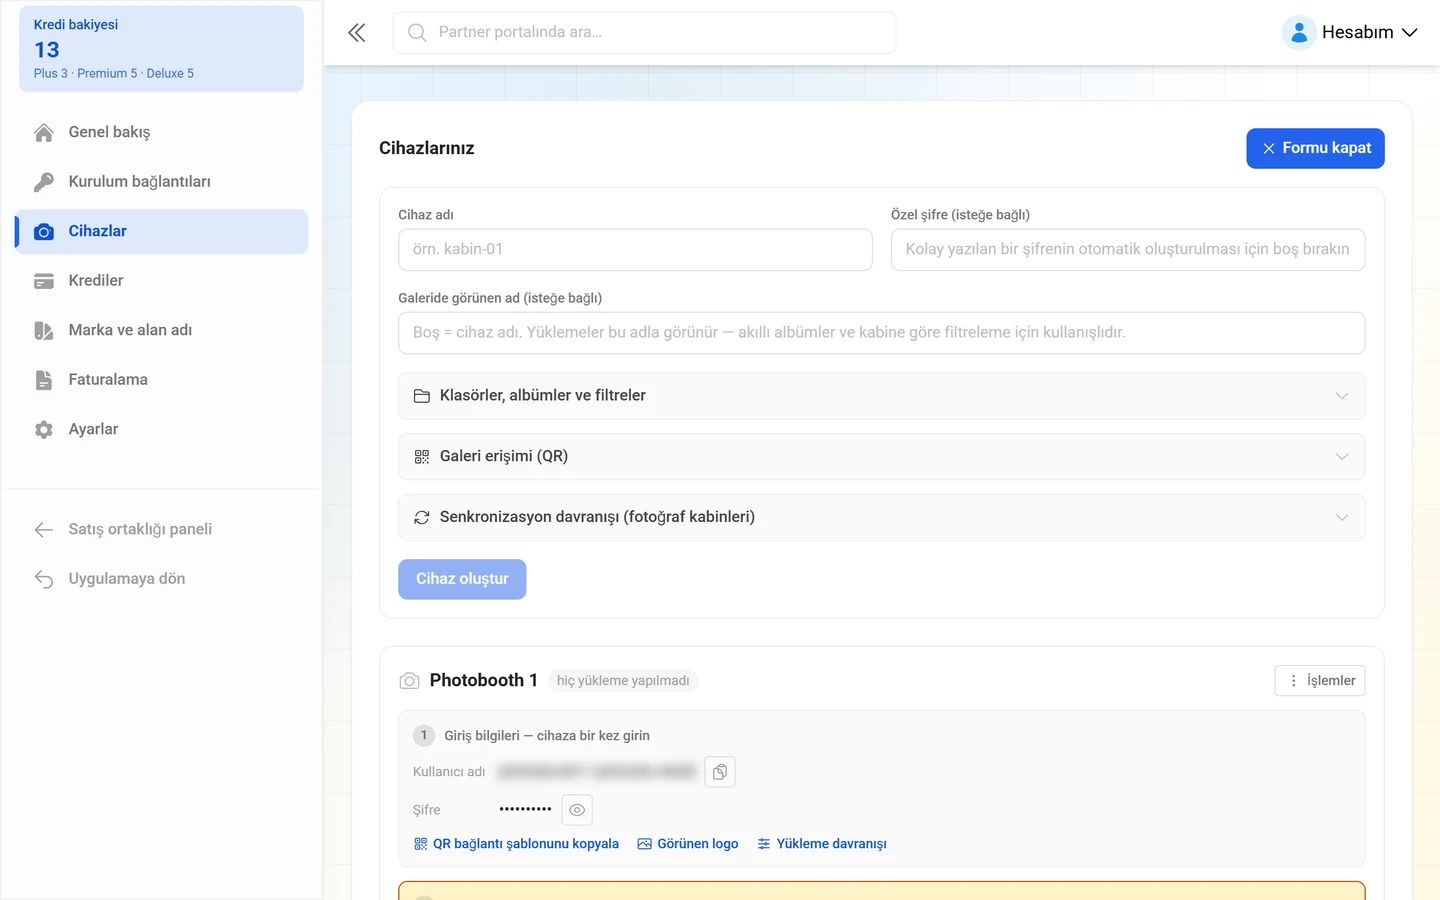1440x900 pixels.
Task: Click the key icon for Kurulum bağlantıları
Action: (44, 182)
